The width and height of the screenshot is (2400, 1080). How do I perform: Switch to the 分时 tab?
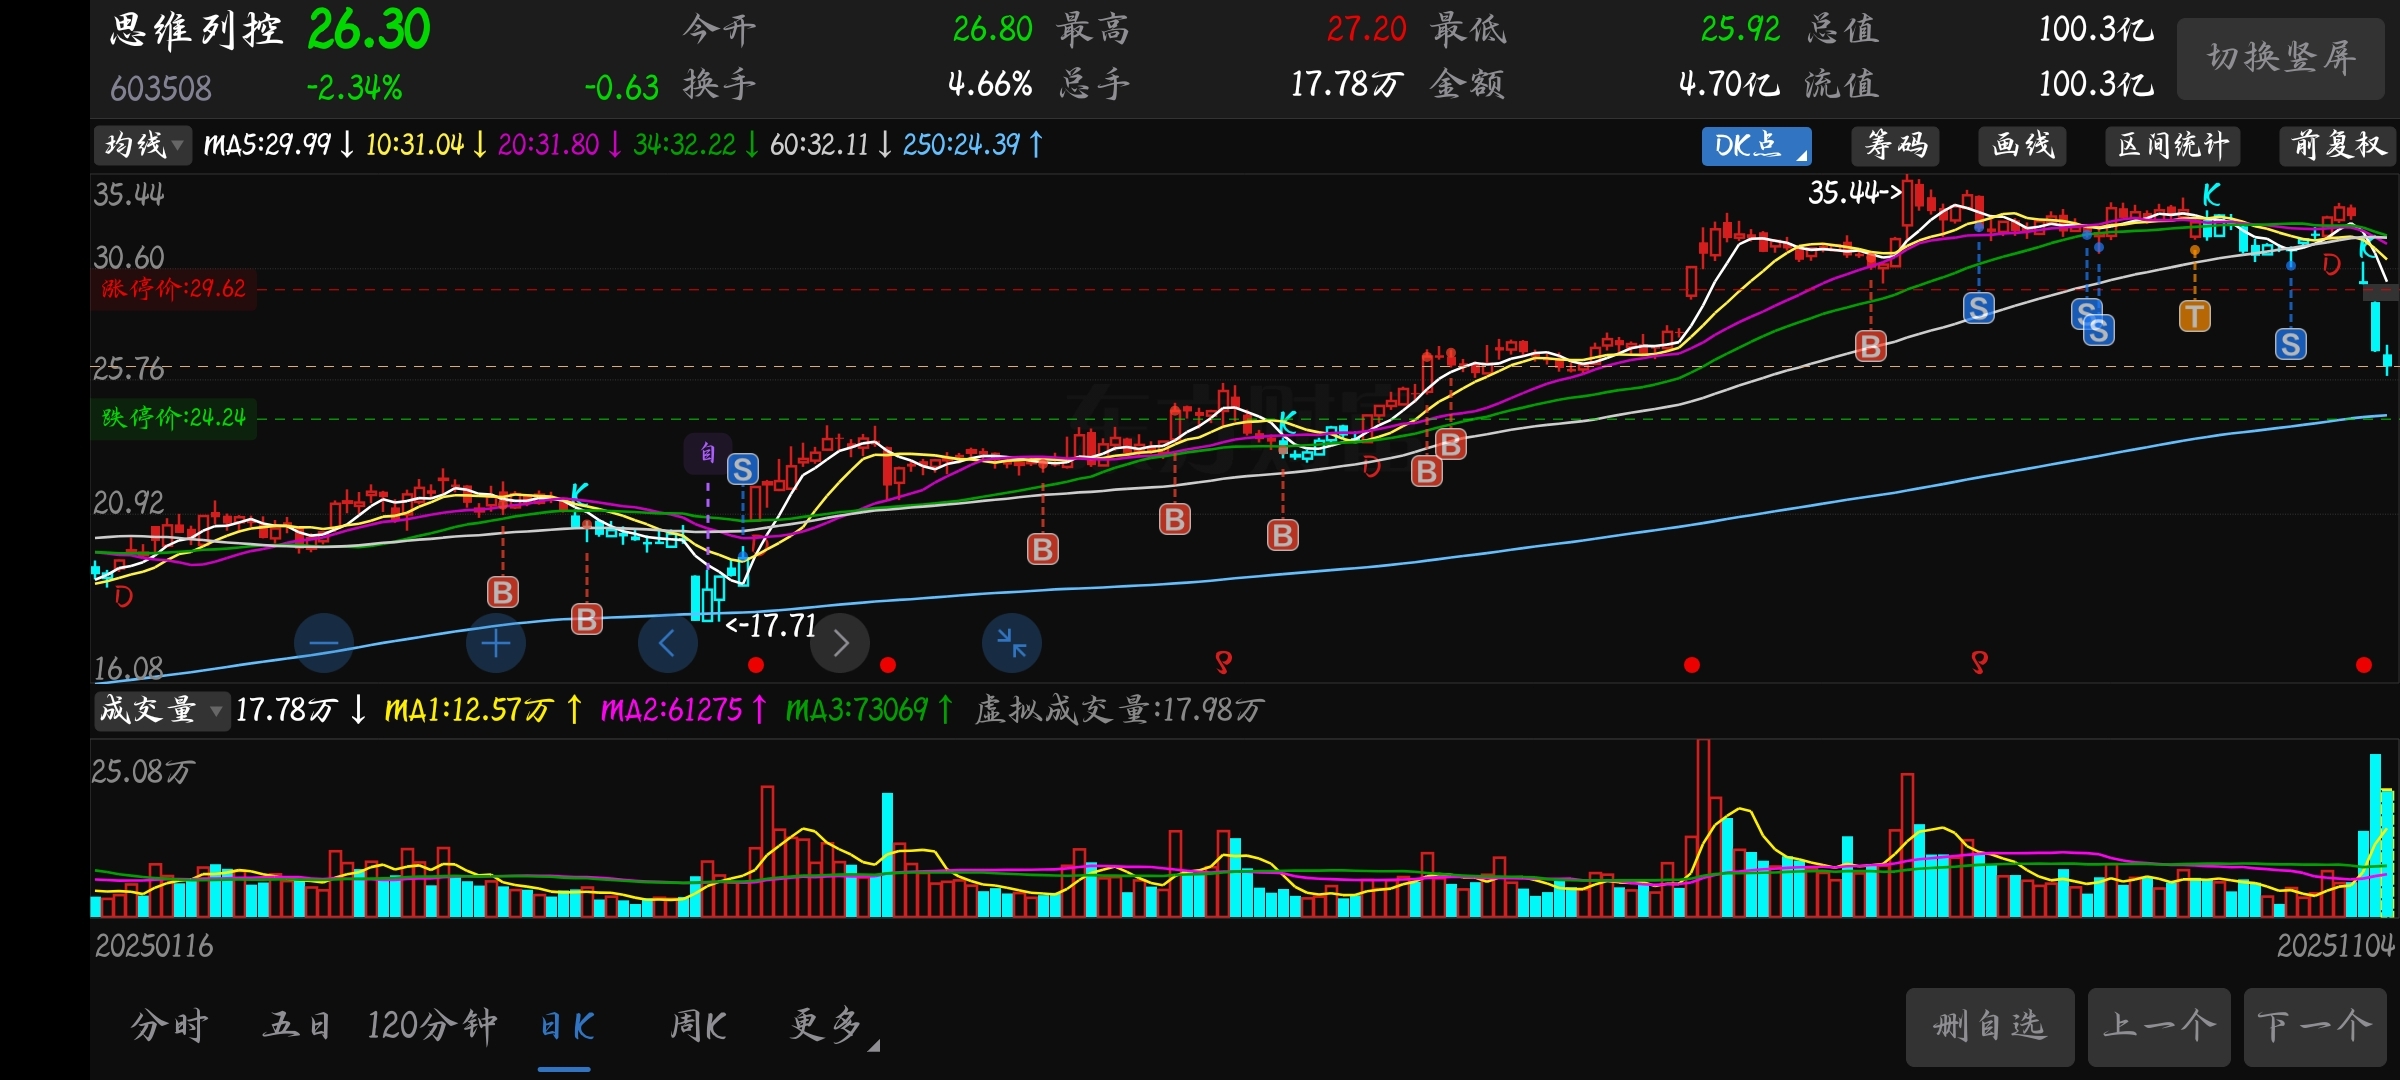pyautogui.click(x=169, y=1026)
